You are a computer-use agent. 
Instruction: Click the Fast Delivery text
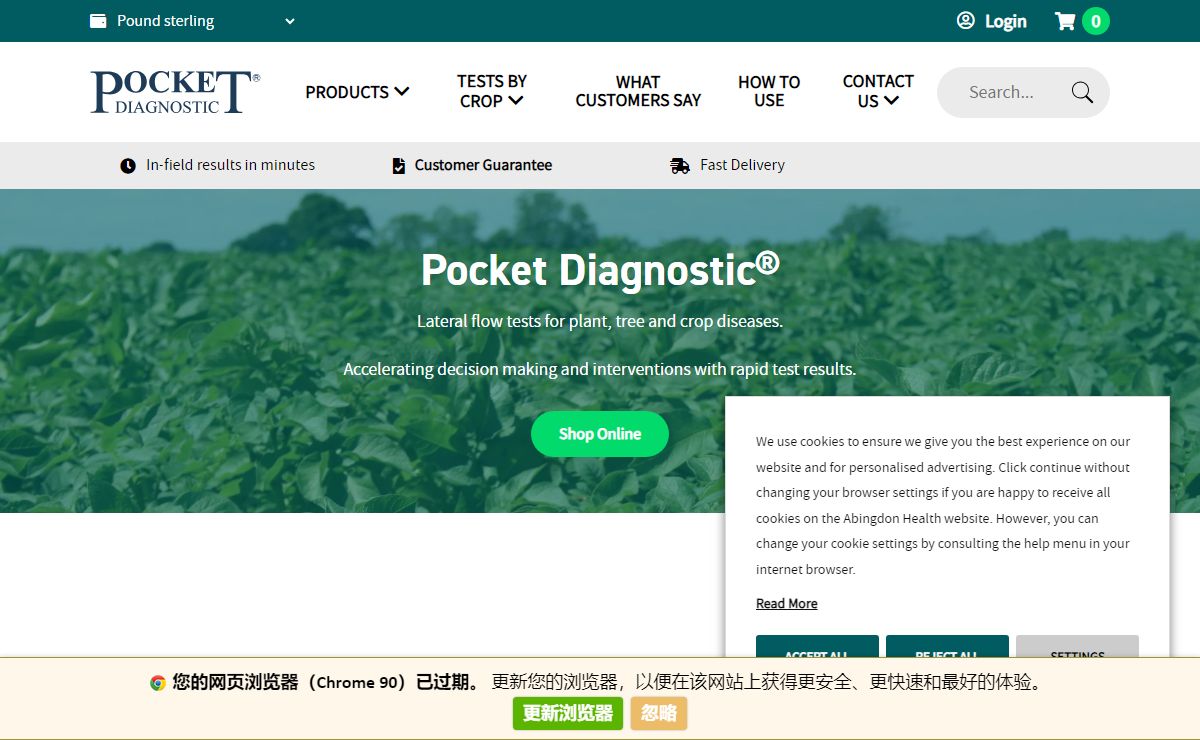pos(742,165)
